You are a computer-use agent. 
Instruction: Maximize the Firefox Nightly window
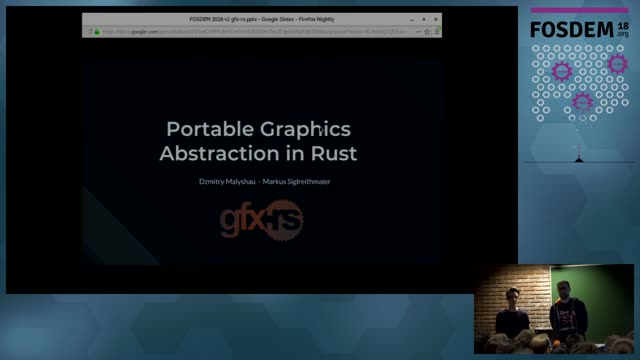point(424,19)
